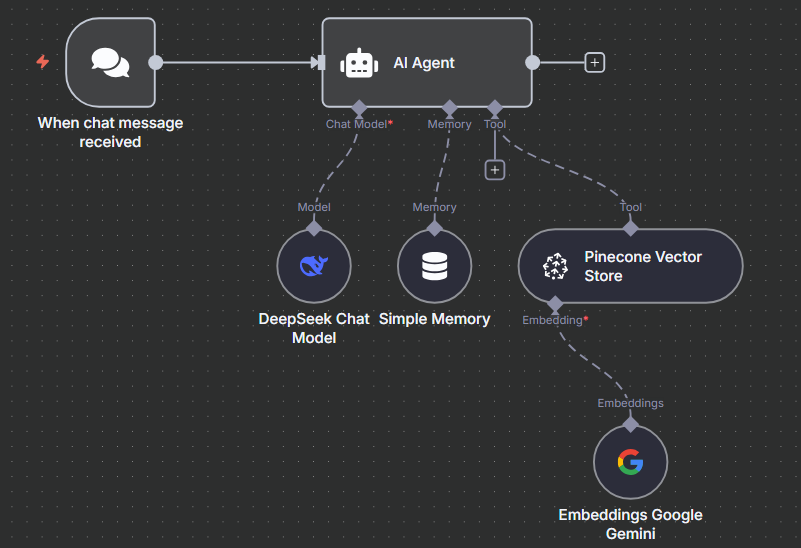This screenshot has width=801, height=548.
Task: Click the Embedding diamond under Pinecone node
Action: click(x=555, y=304)
